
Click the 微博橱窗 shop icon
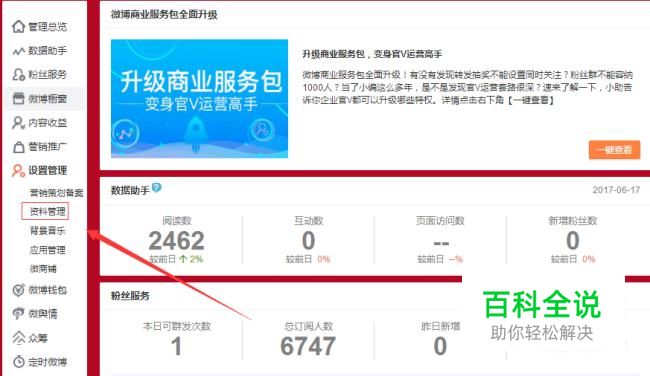[18, 99]
